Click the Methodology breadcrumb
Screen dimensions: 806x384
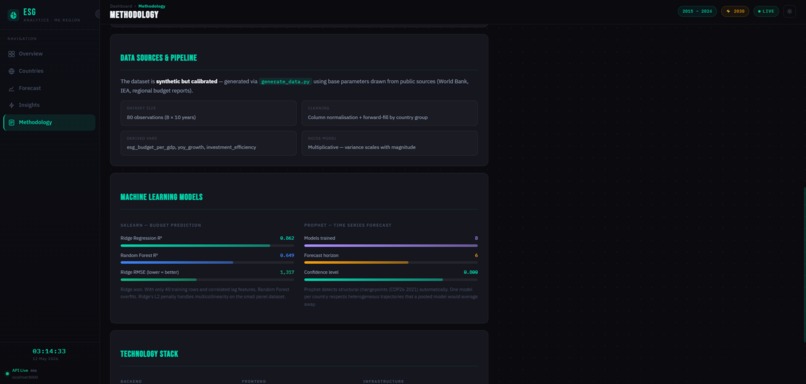coord(152,6)
